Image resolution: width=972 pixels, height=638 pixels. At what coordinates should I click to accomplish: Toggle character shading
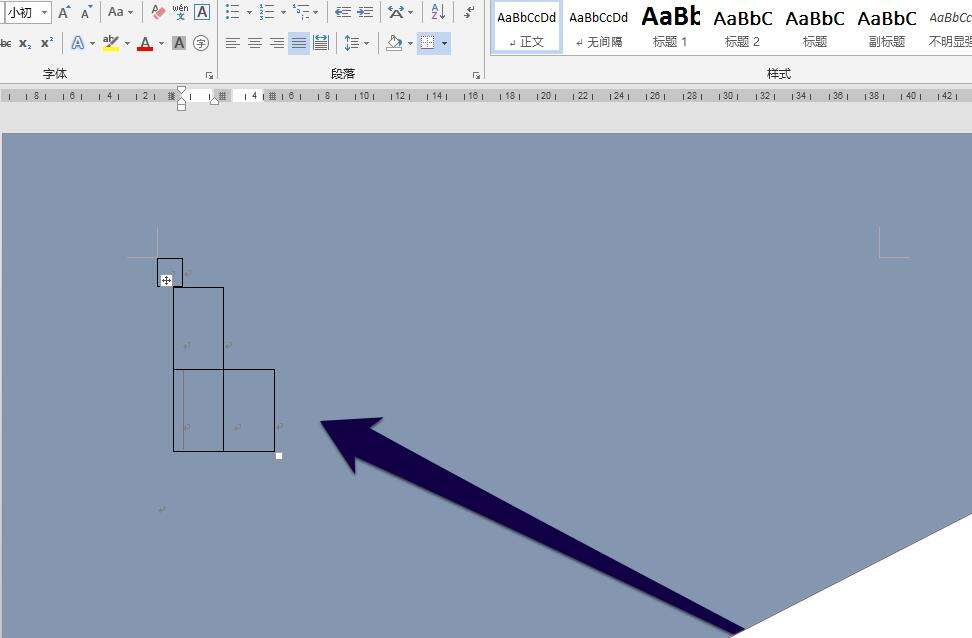coord(179,43)
